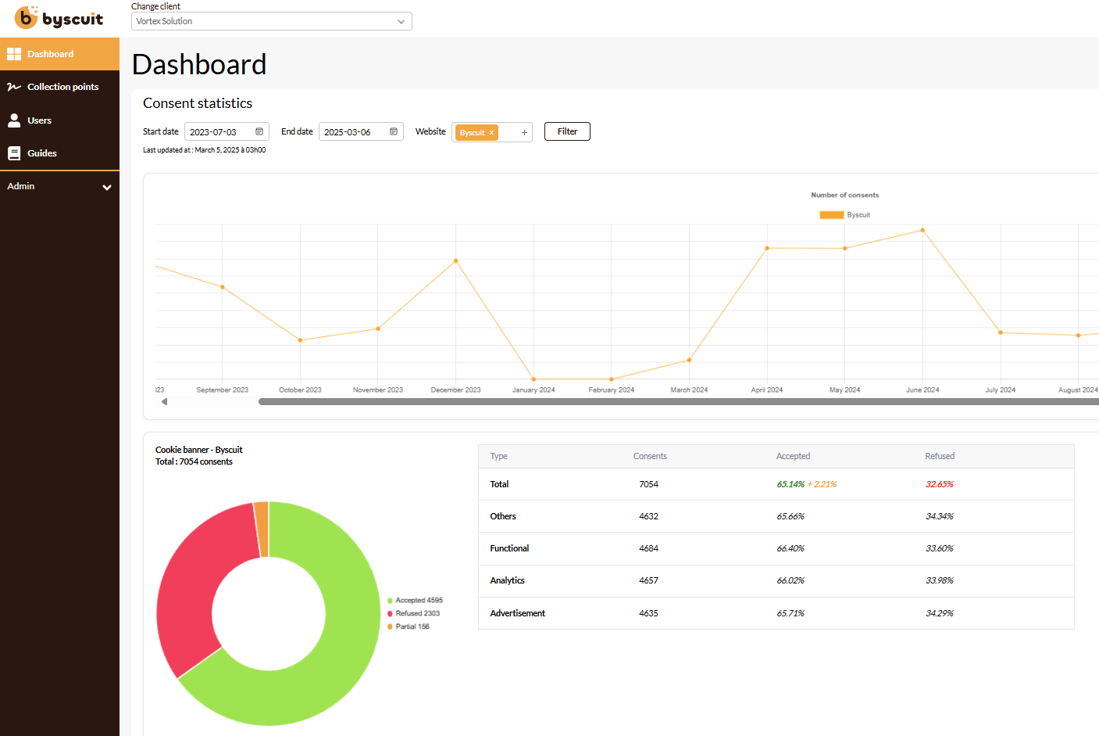
Task: Toggle the Byscuit series legend swatch
Action: coord(831,214)
